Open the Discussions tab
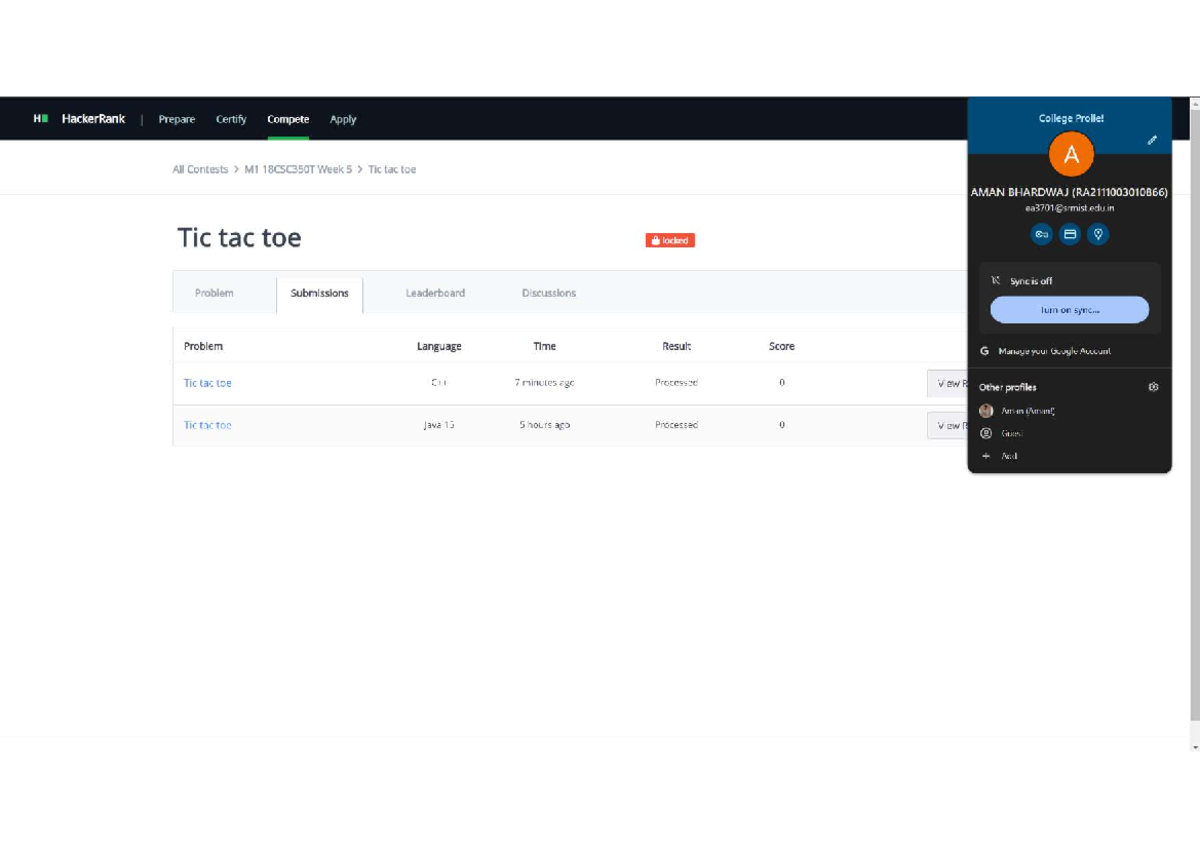 pyautogui.click(x=549, y=293)
